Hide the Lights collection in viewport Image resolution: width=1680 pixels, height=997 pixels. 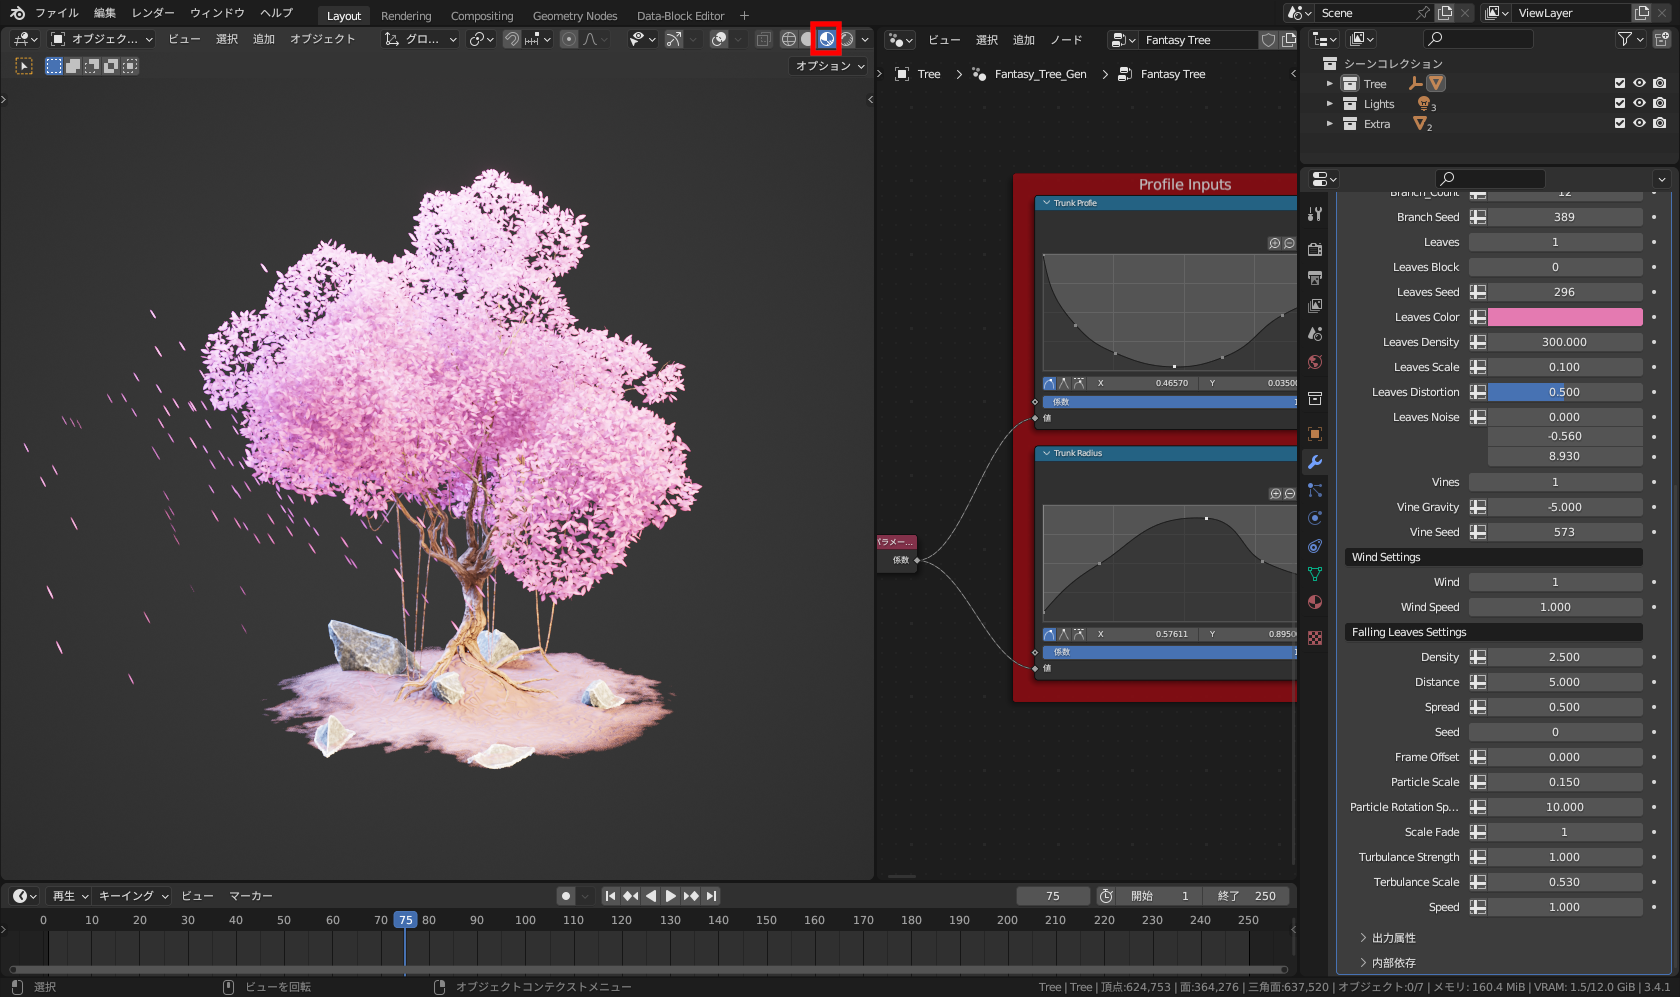click(x=1639, y=103)
